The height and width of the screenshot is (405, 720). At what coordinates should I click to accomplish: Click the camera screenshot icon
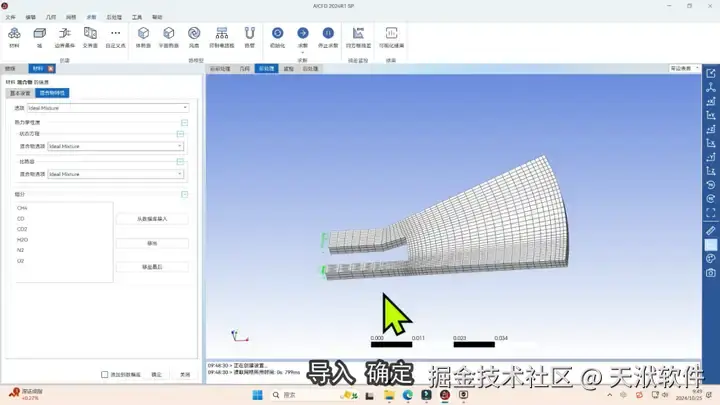coord(711,273)
